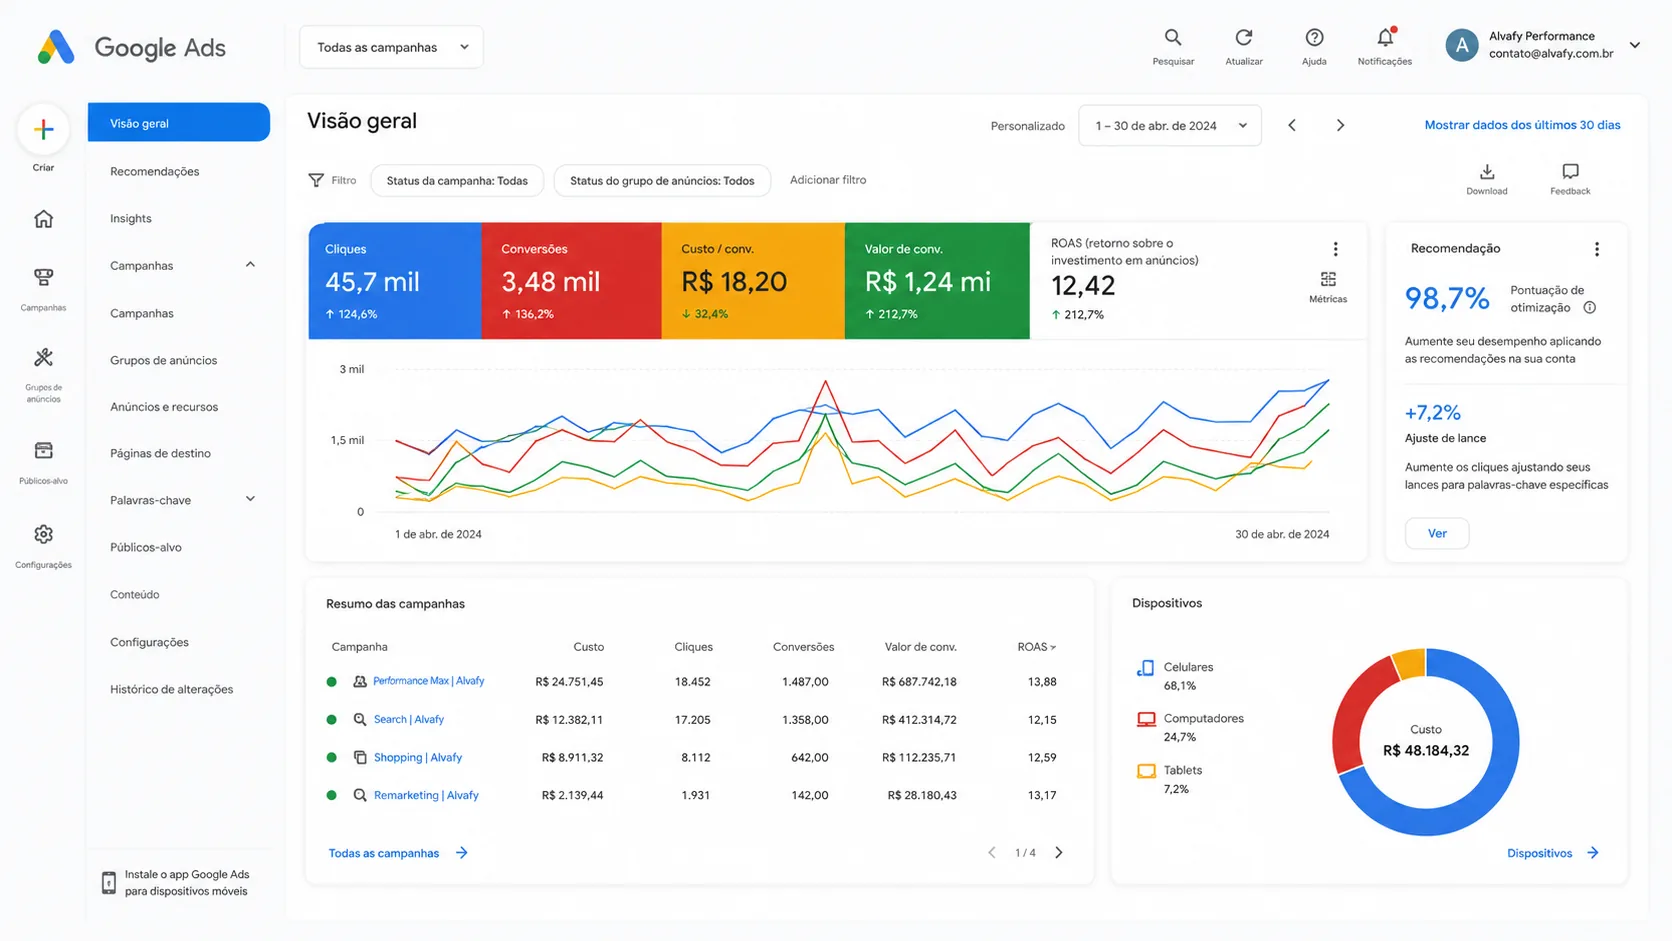1672x941 pixels.
Task: Open Todas as campanhas dropdown
Action: pos(391,47)
